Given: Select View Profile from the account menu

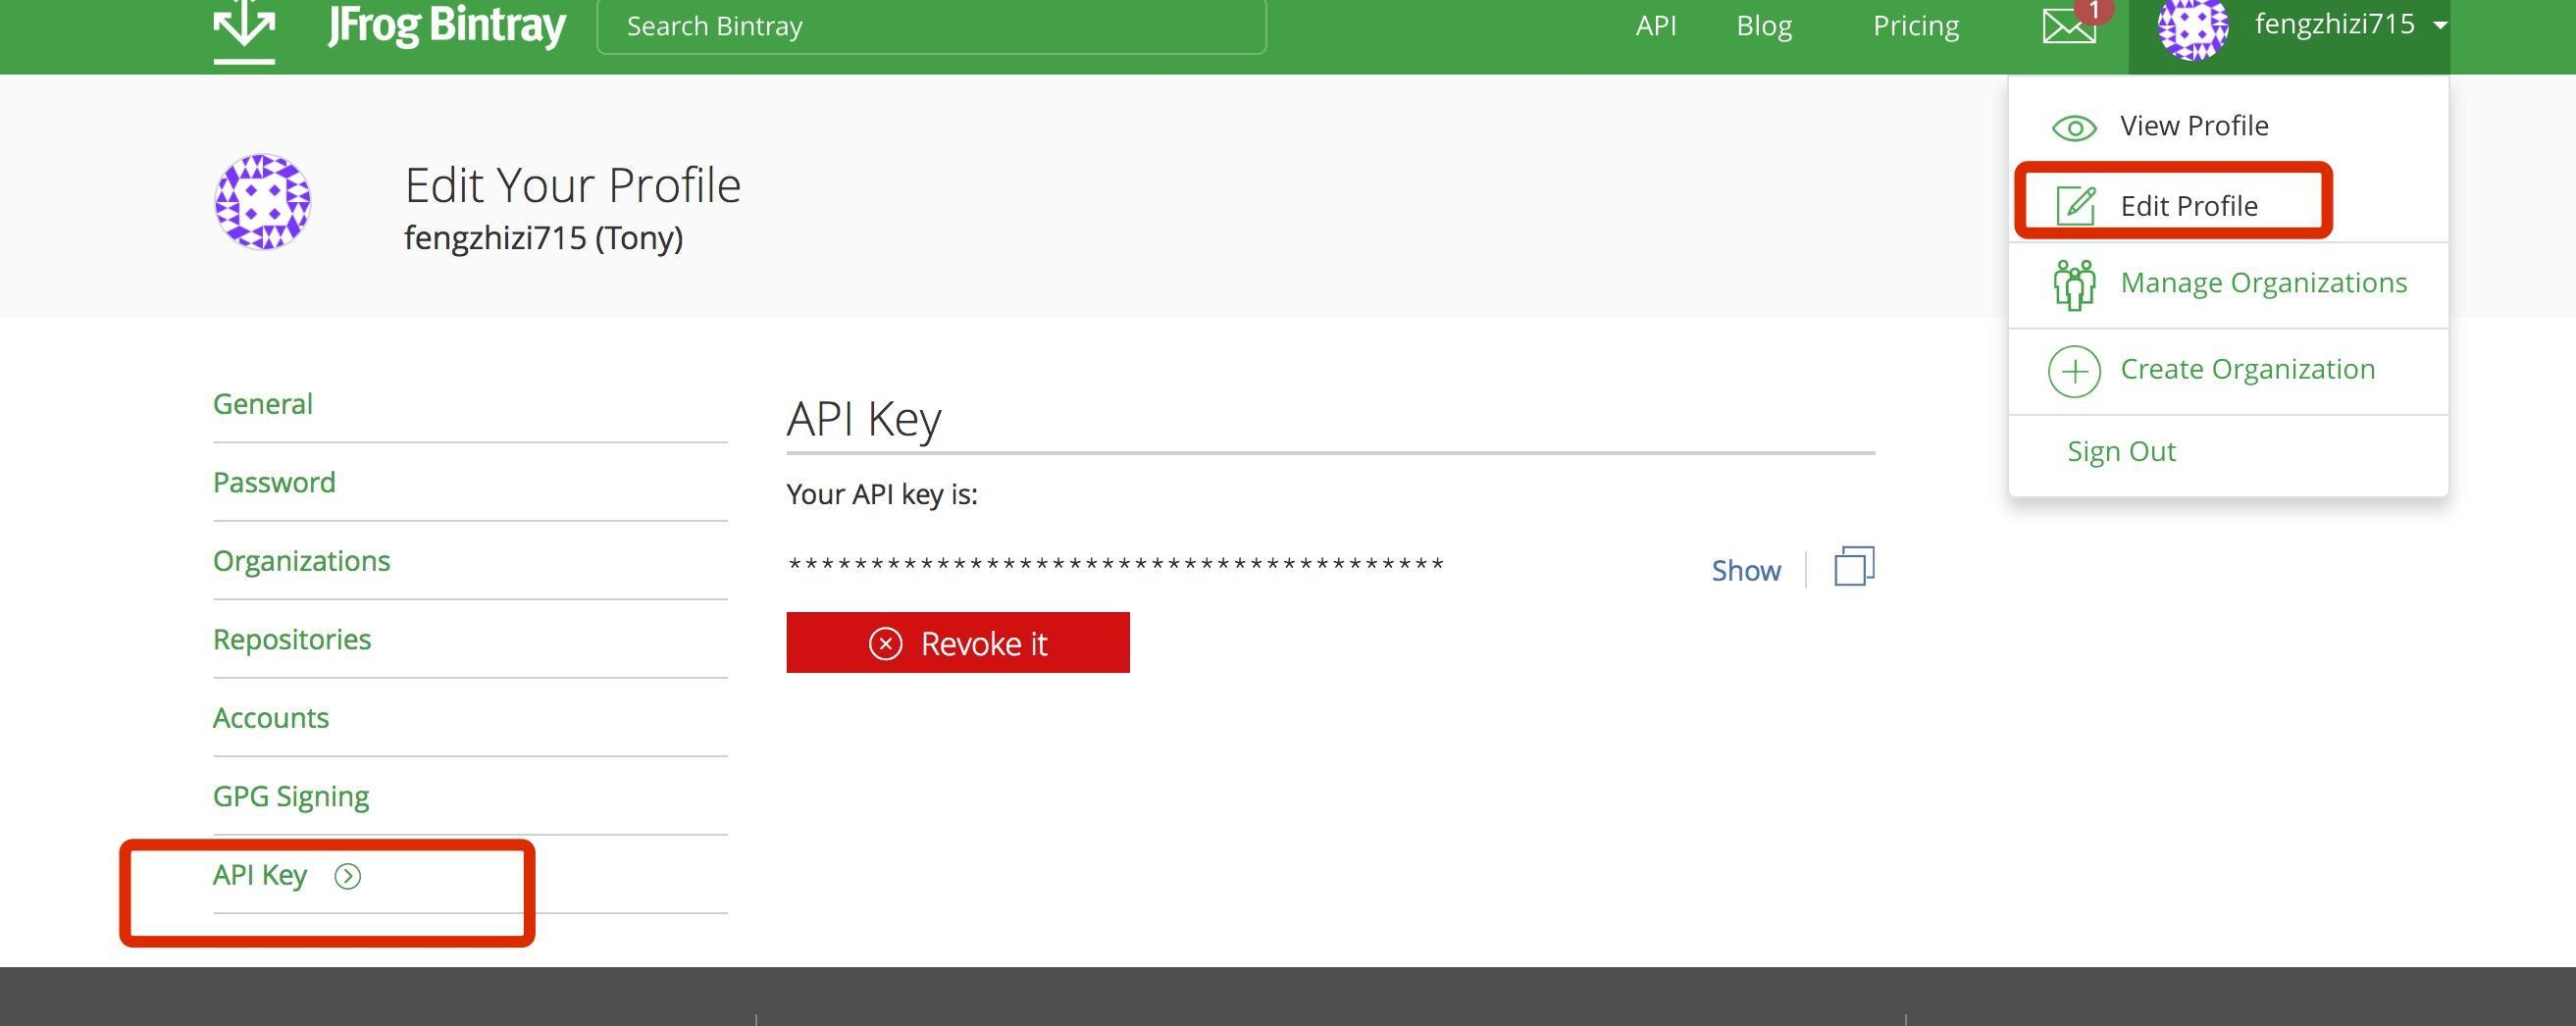Looking at the screenshot, I should [x=2194, y=125].
